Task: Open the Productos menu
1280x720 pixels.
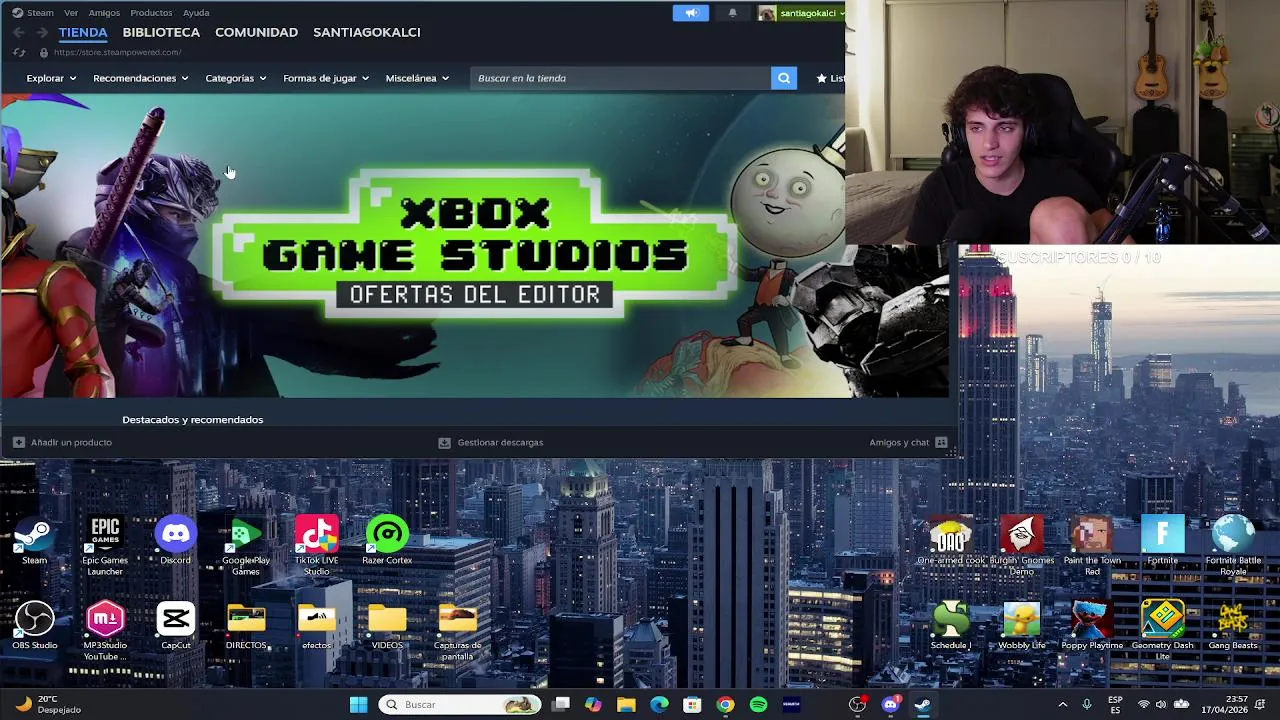Action: tap(151, 13)
